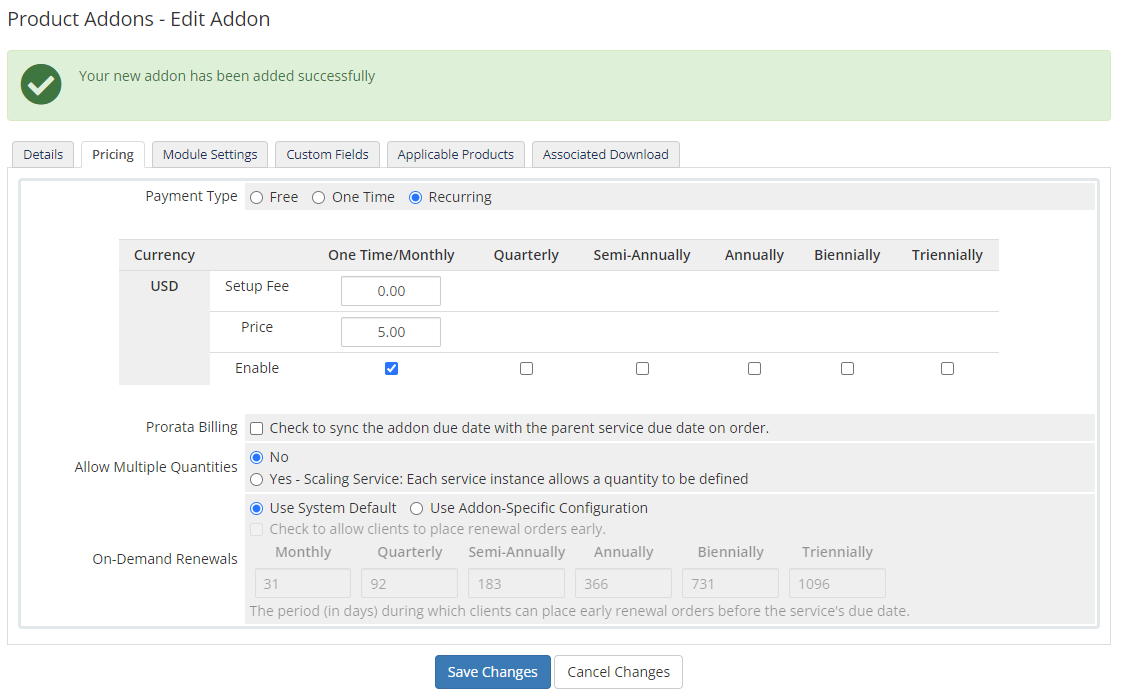This screenshot has height=698, width=1121.
Task: Uncheck the One Time/Monthly enable checkbox
Action: (x=392, y=369)
